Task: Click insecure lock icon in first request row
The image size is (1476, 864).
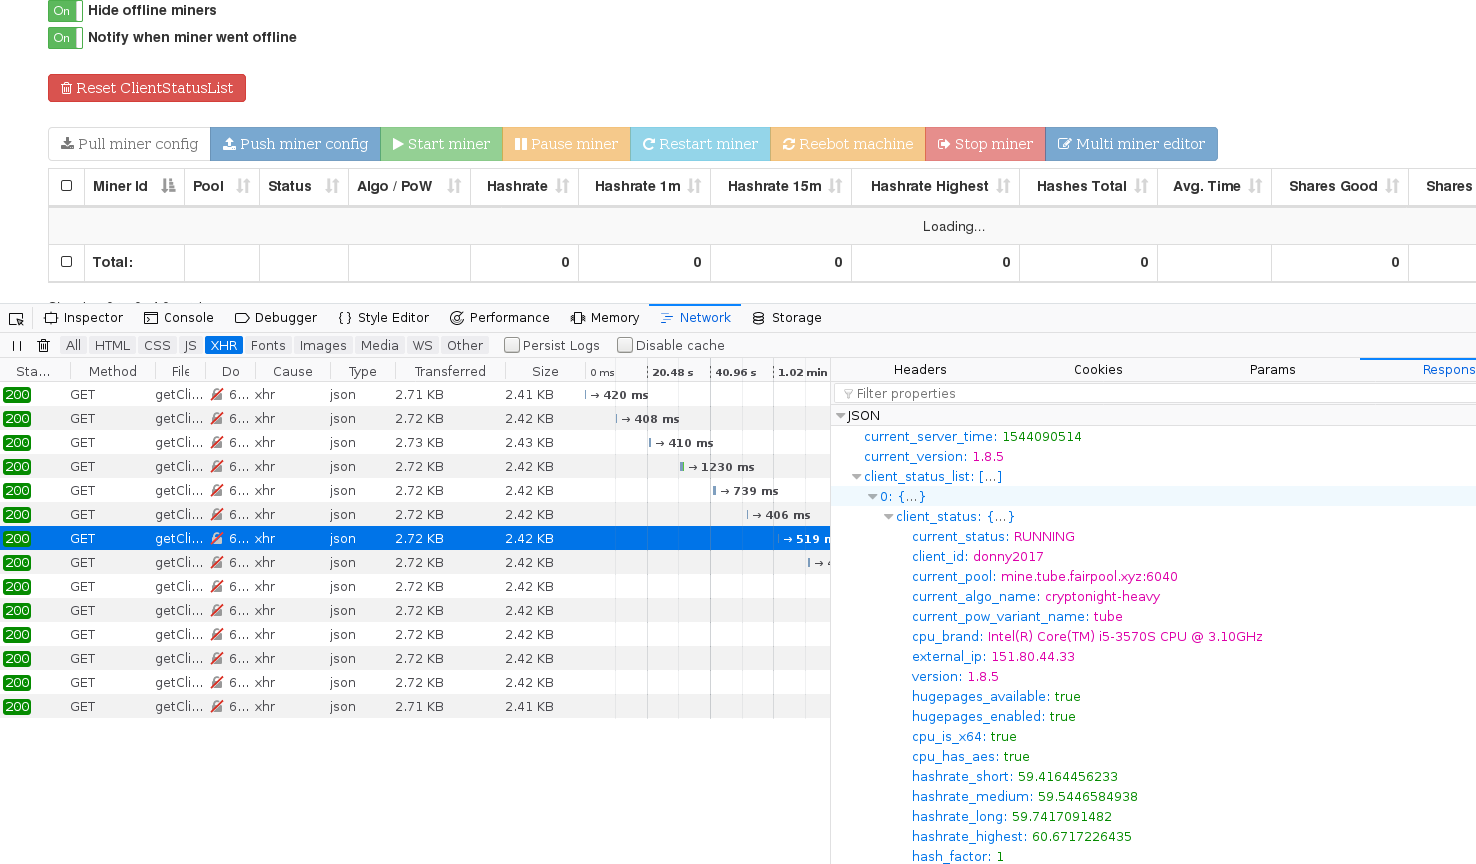Action: [217, 395]
